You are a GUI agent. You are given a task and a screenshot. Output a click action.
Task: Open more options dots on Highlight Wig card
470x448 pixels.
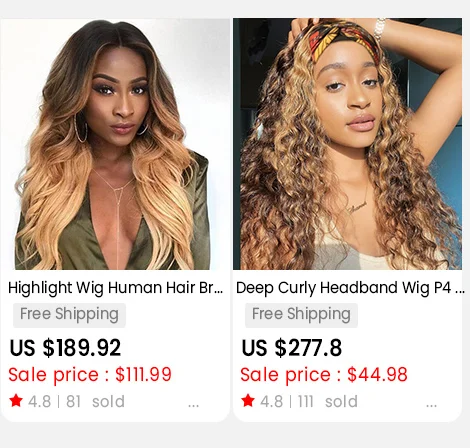pos(193,405)
